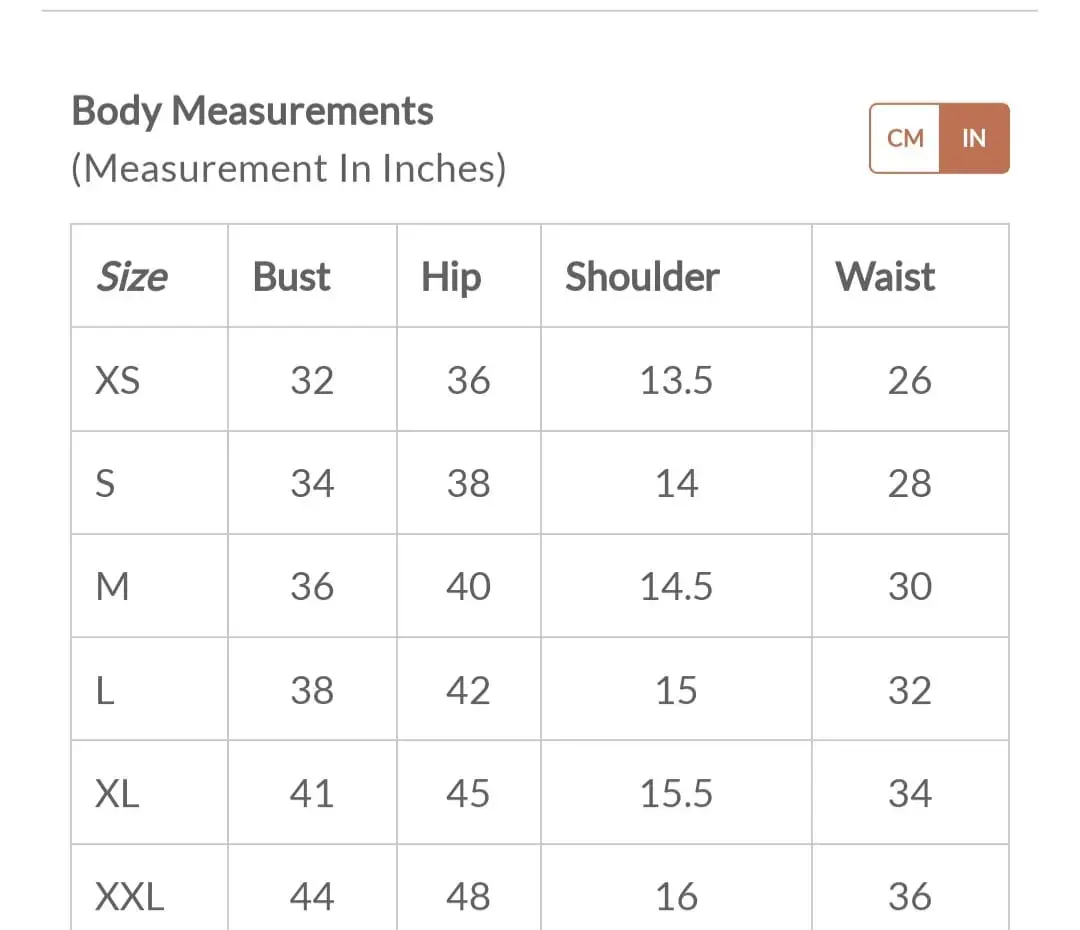1080x930 pixels.
Task: Click the Waist column header
Action: [x=885, y=277]
